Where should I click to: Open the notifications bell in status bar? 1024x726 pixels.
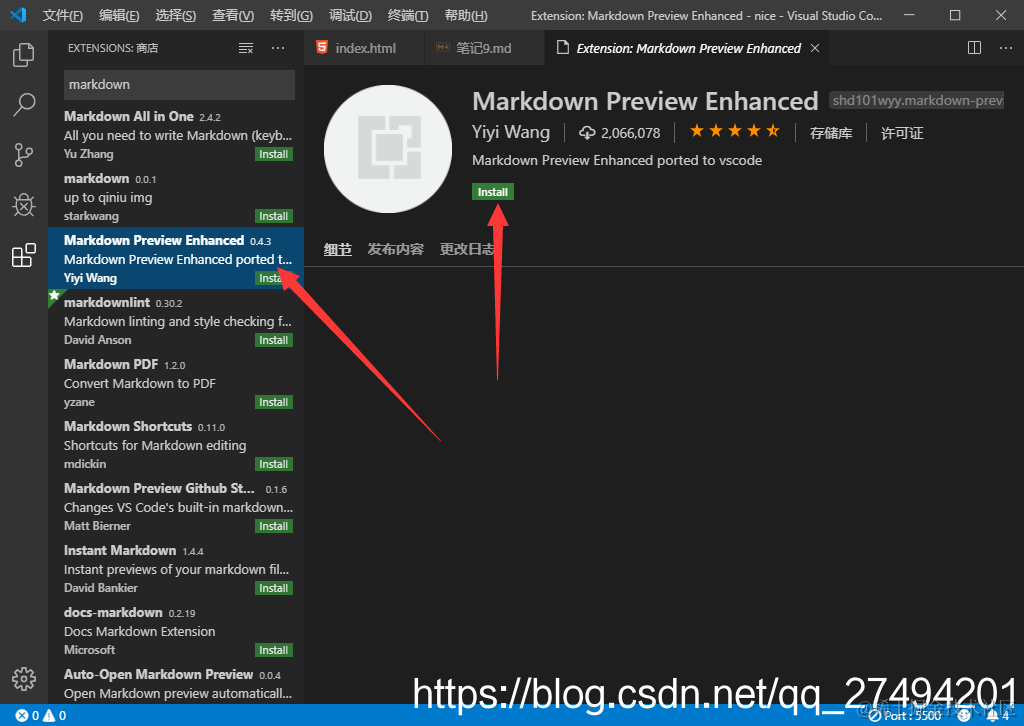997,716
